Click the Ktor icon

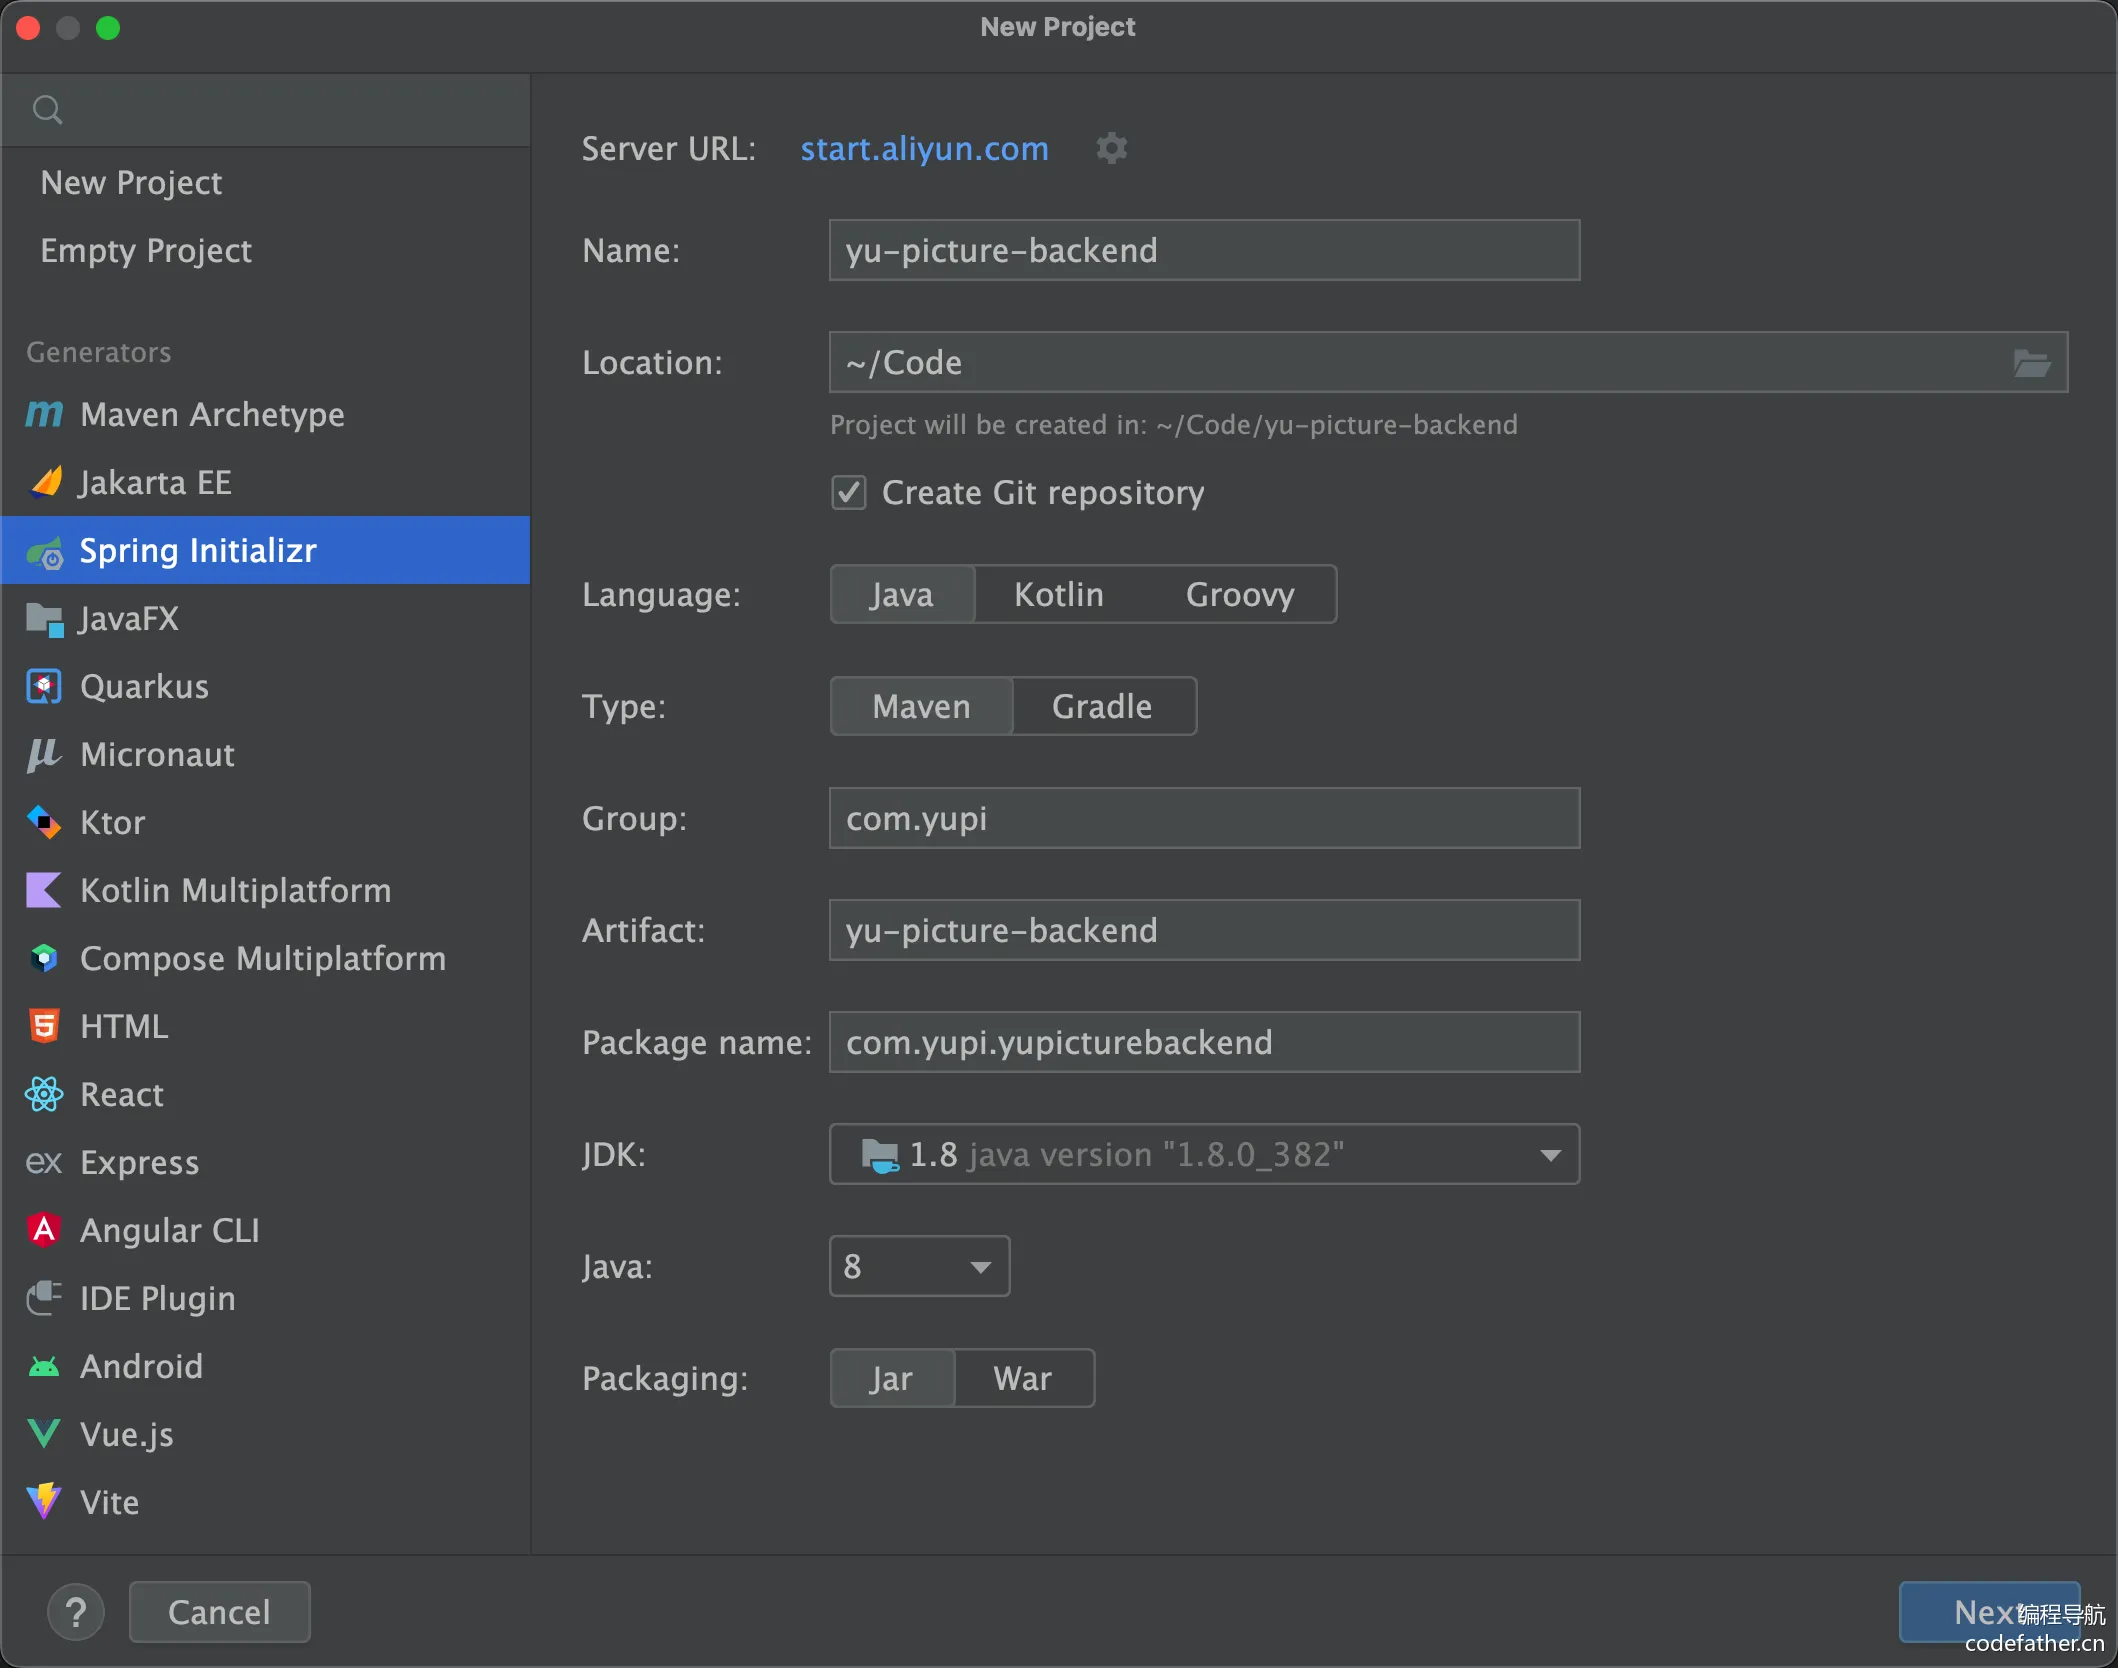pos(44,823)
